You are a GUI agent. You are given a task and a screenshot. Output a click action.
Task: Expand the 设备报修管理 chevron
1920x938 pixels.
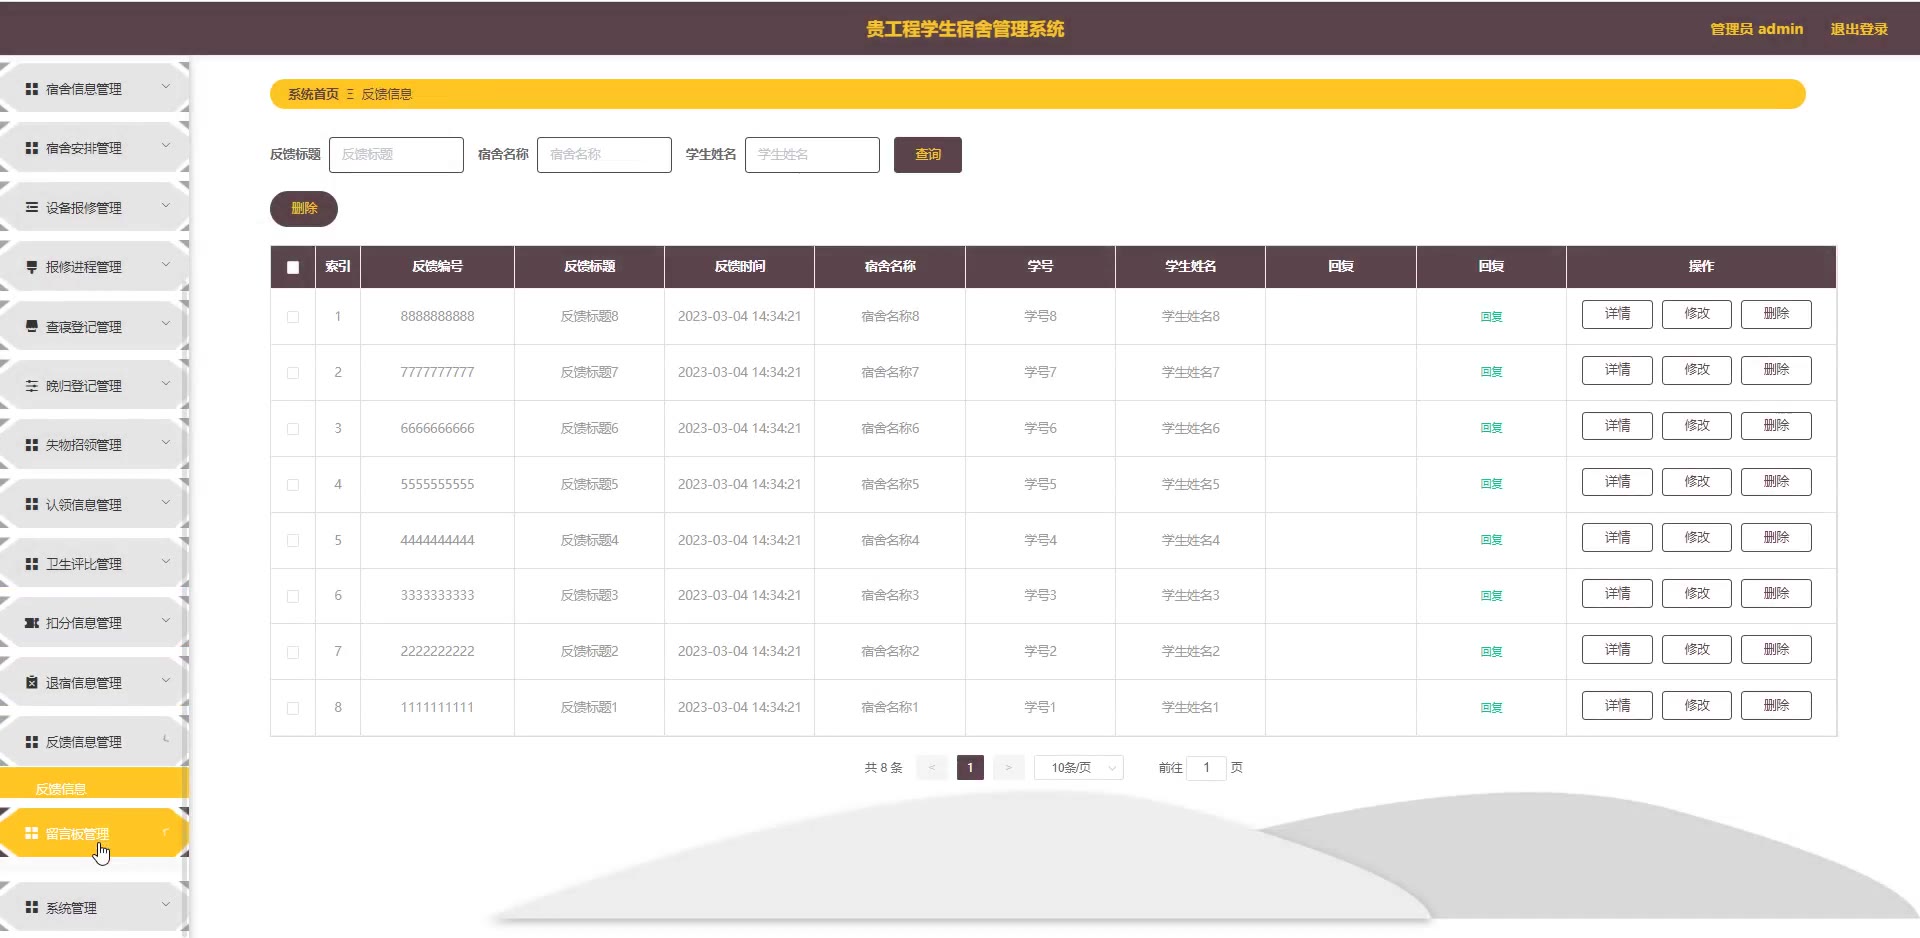(166, 206)
